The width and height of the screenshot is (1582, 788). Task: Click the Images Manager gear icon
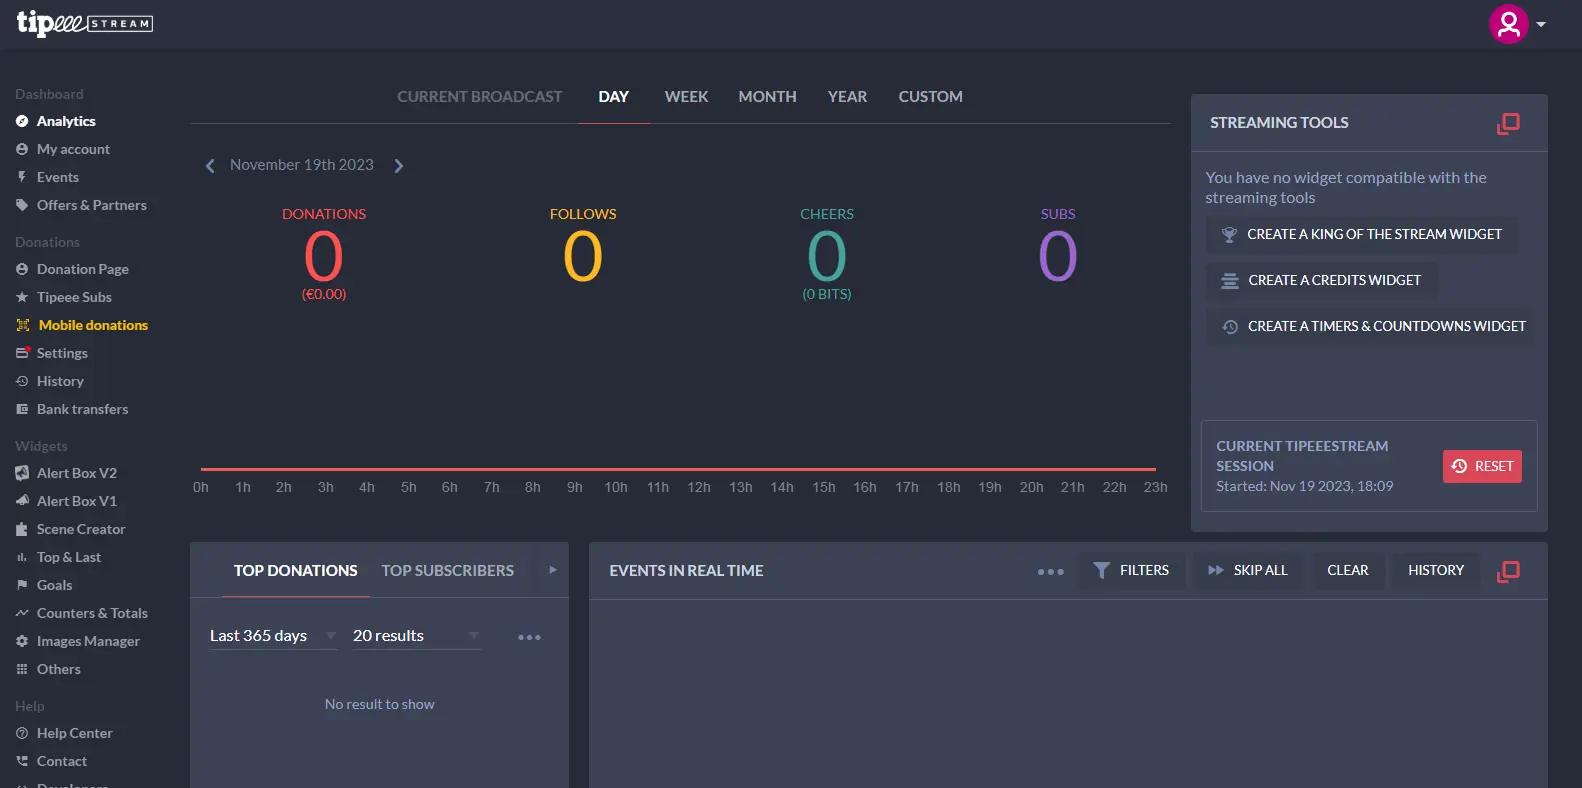coord(22,641)
